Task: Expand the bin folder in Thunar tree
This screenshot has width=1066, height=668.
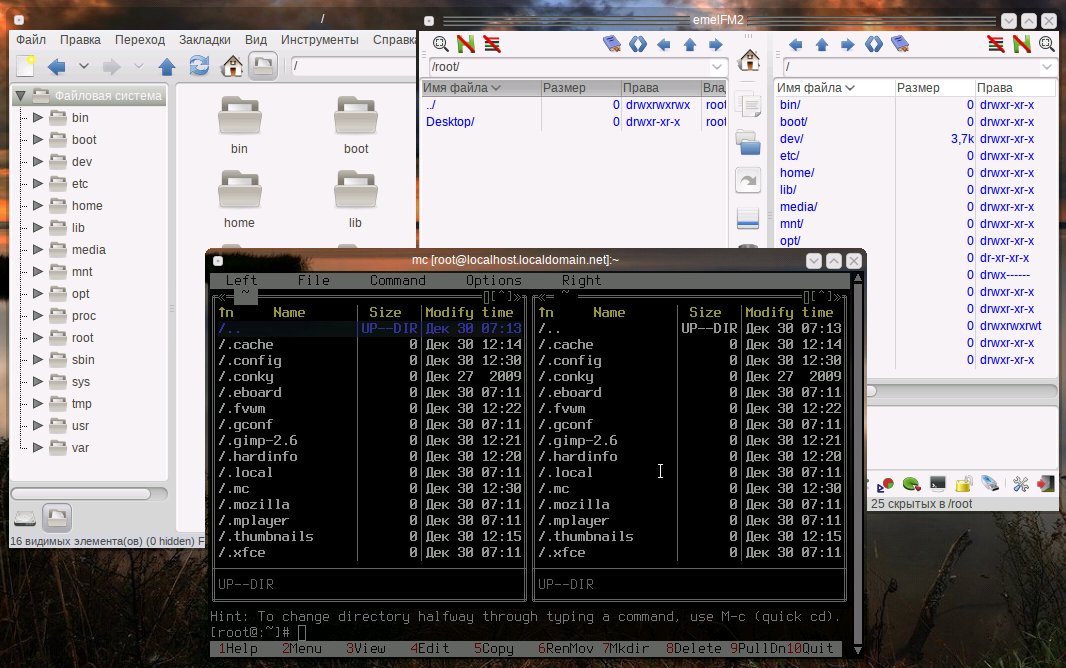Action: click(x=38, y=118)
